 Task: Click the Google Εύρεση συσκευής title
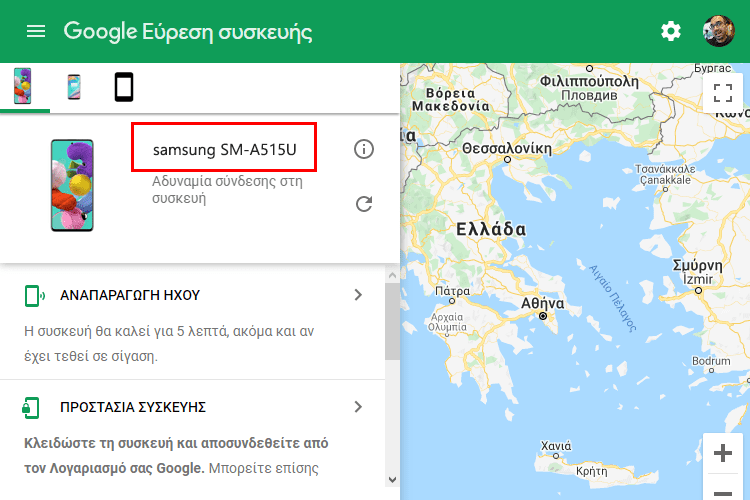(188, 32)
